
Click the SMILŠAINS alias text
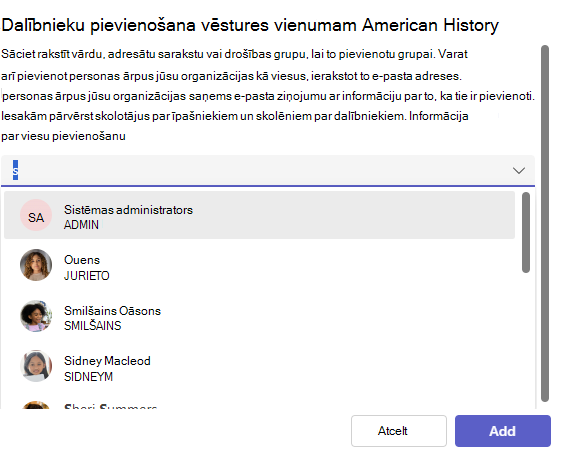coord(92,325)
